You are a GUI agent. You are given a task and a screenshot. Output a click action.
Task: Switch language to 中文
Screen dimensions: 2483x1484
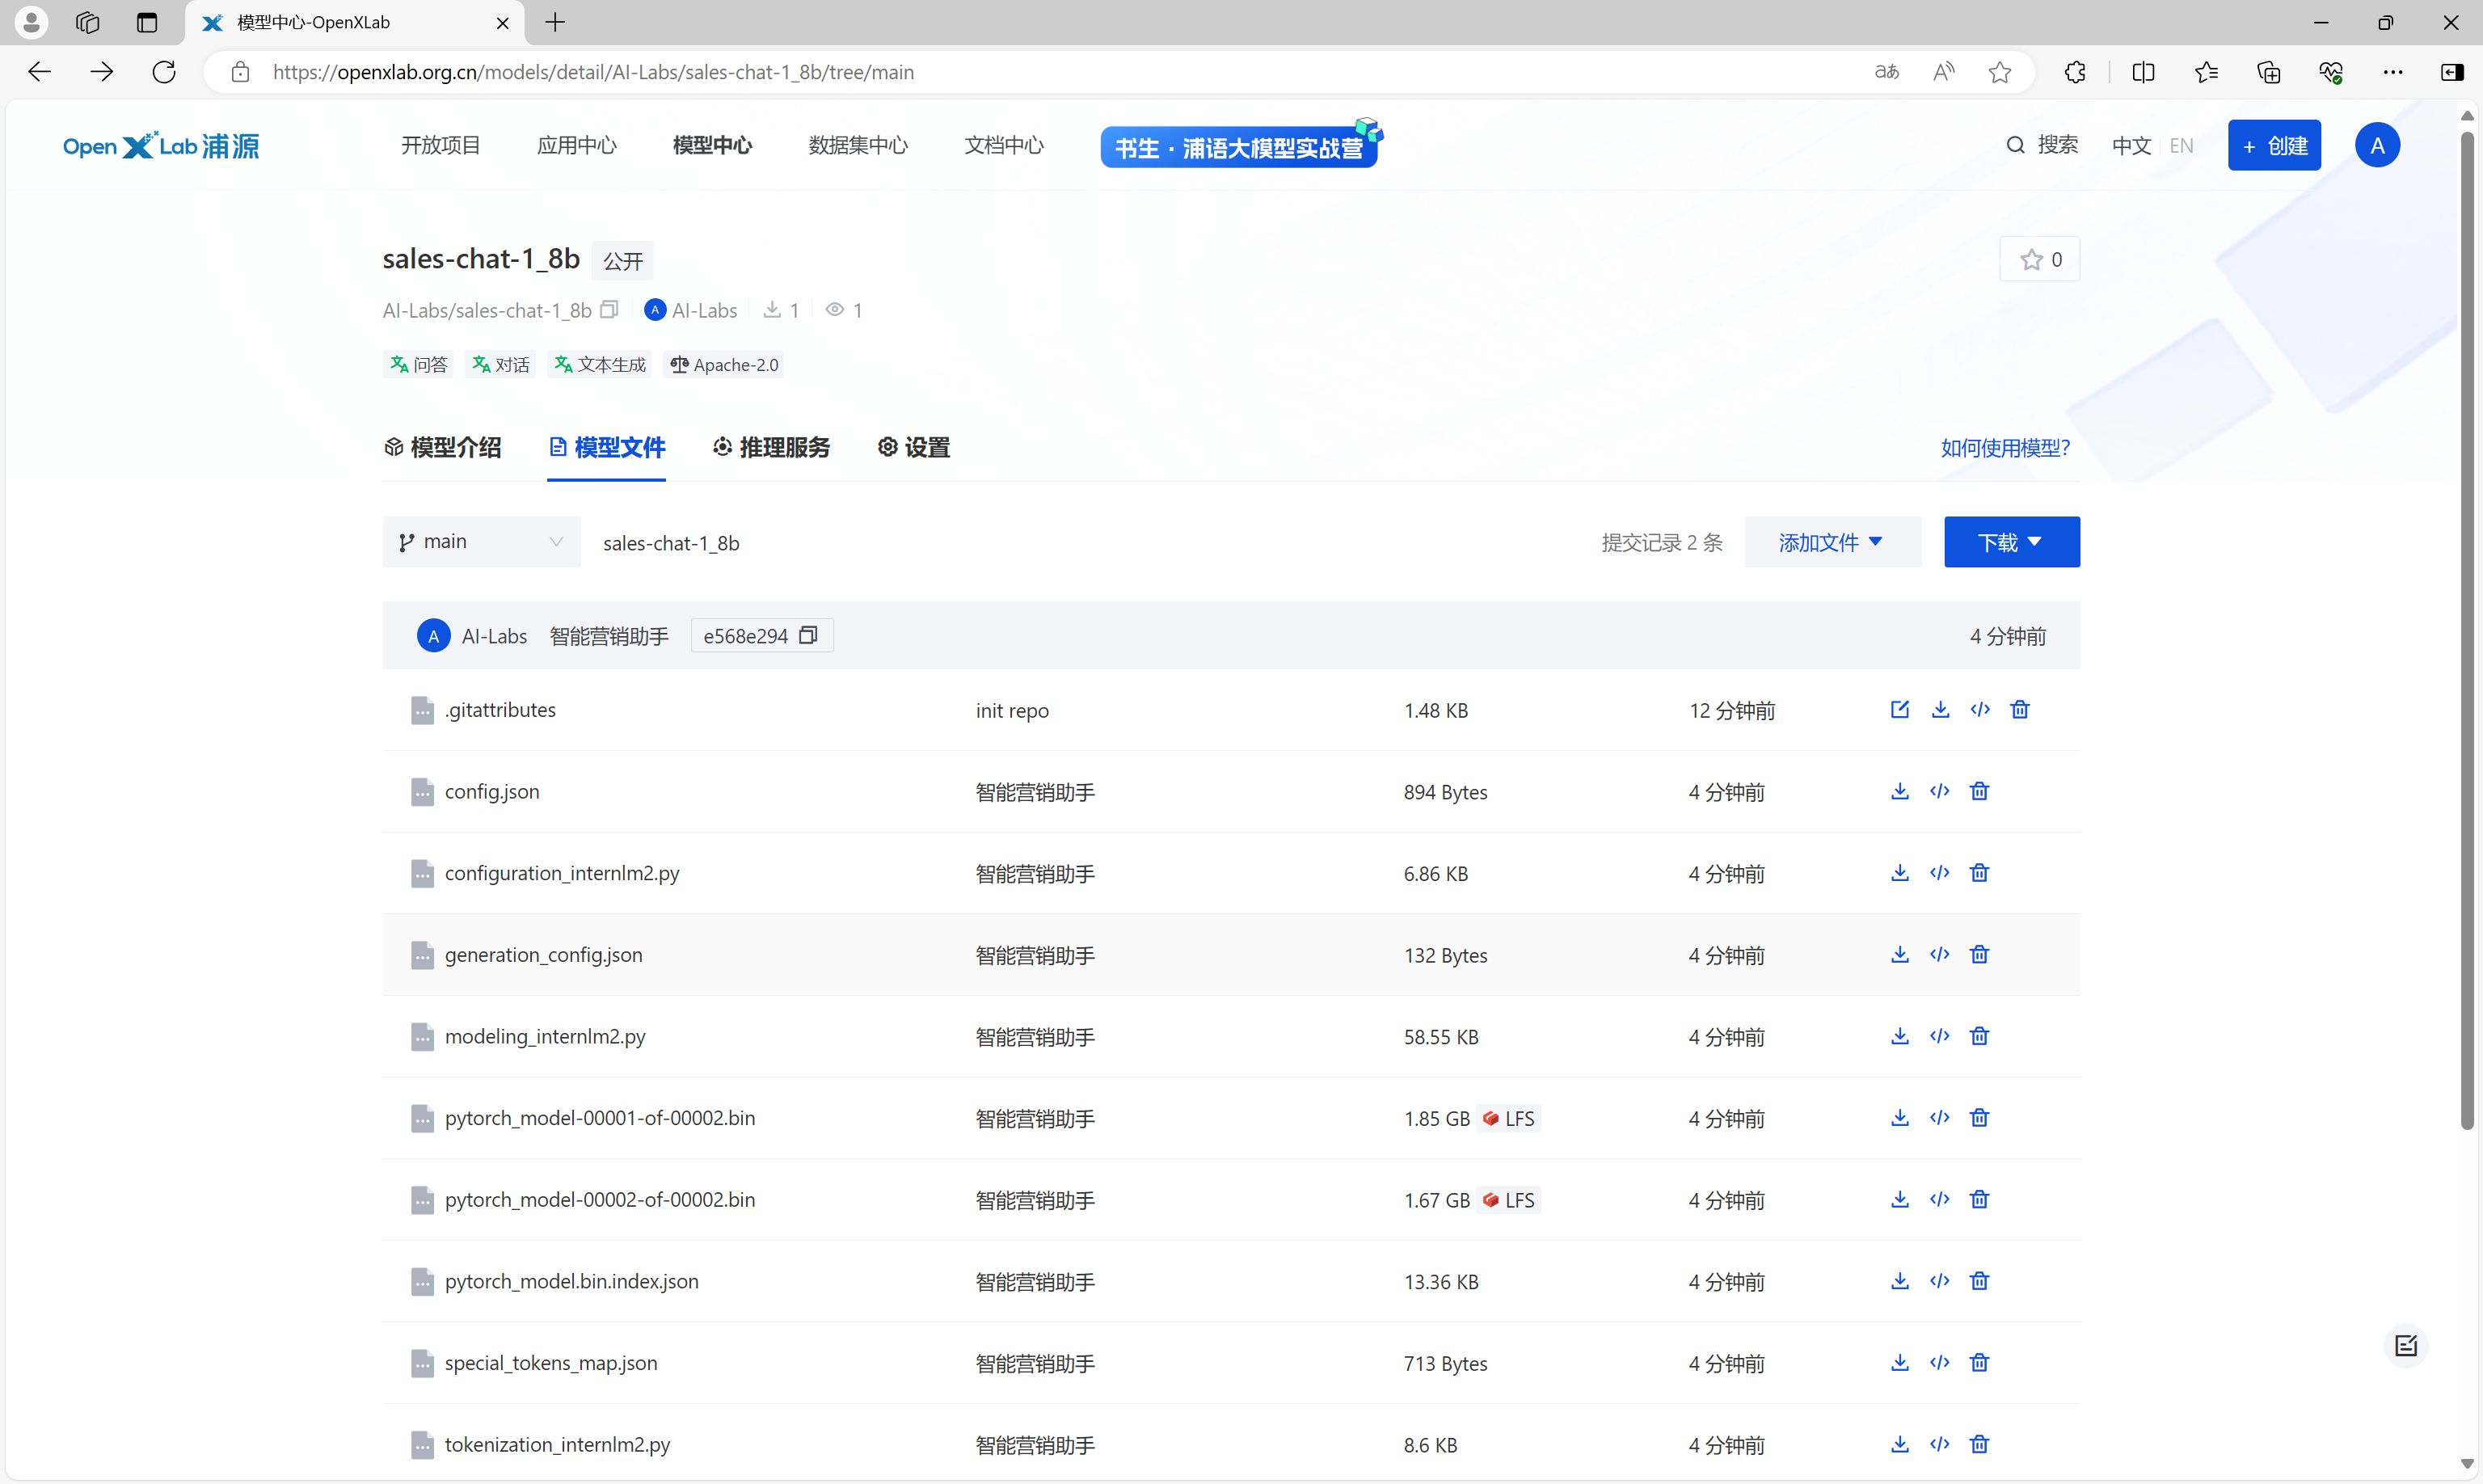click(x=2131, y=146)
